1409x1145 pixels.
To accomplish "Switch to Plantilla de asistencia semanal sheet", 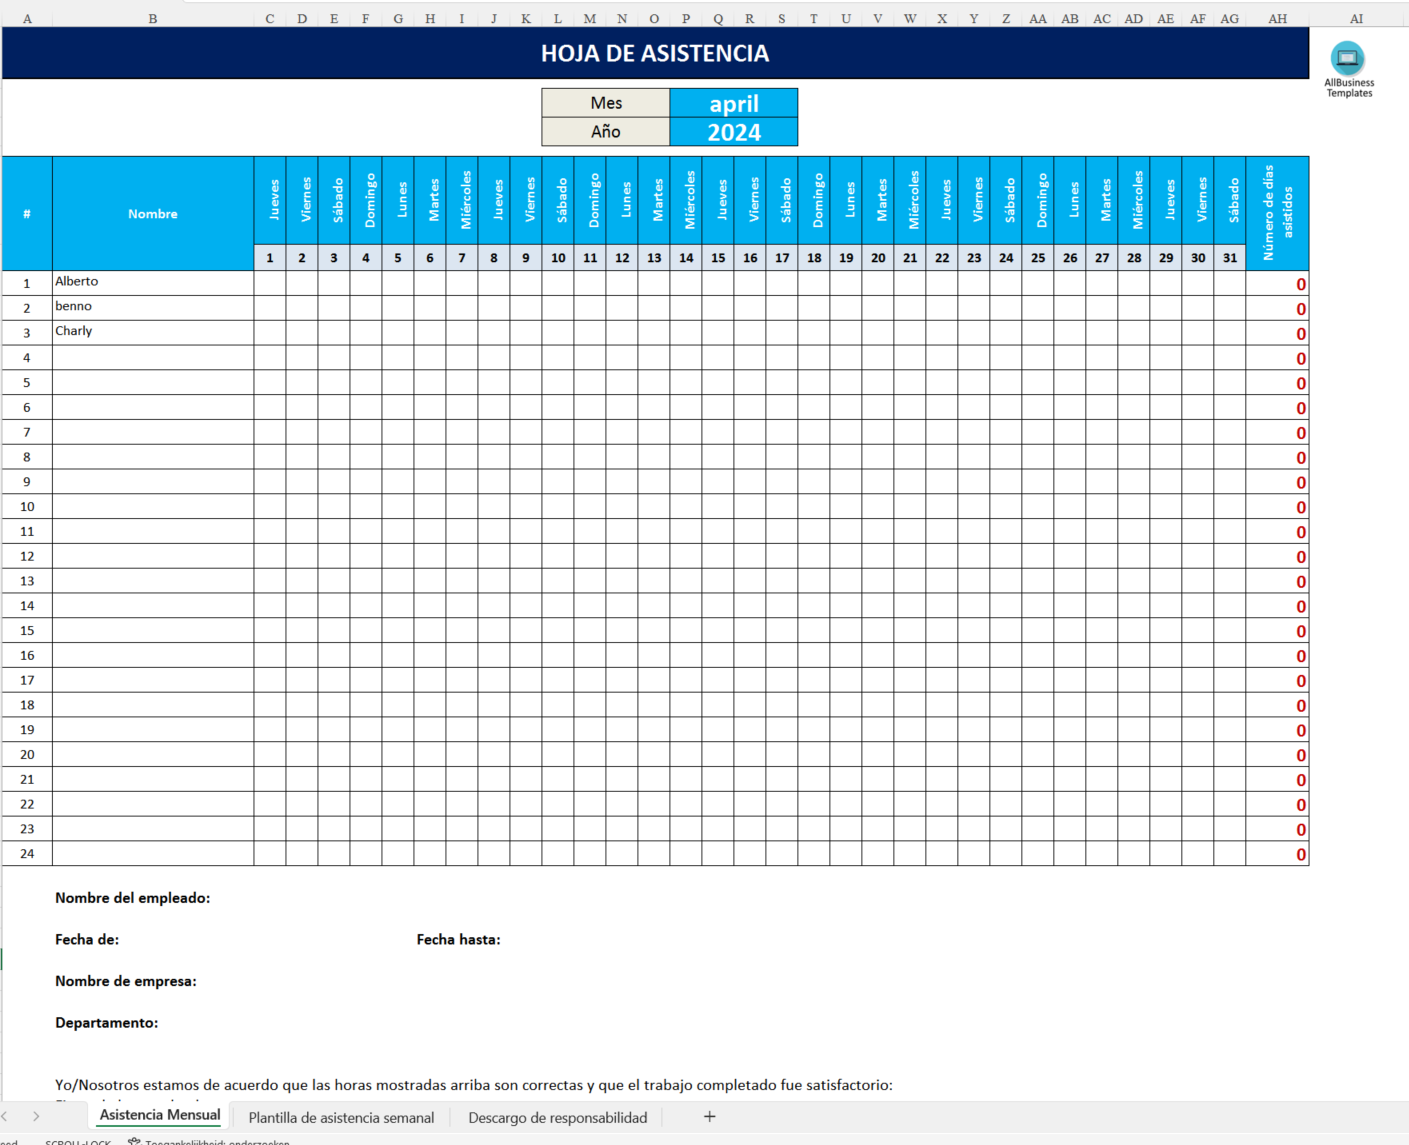I will coord(341,1117).
